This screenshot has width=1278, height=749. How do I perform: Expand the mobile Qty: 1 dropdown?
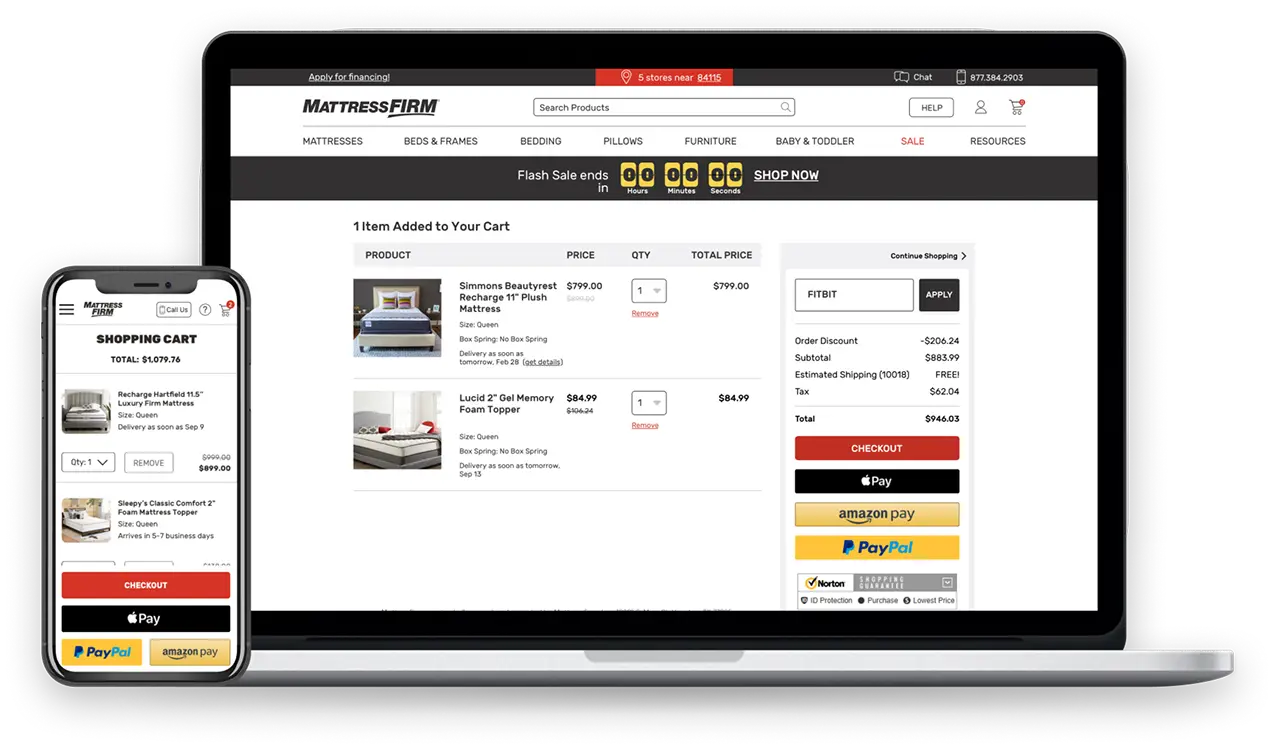pyautogui.click(x=88, y=463)
